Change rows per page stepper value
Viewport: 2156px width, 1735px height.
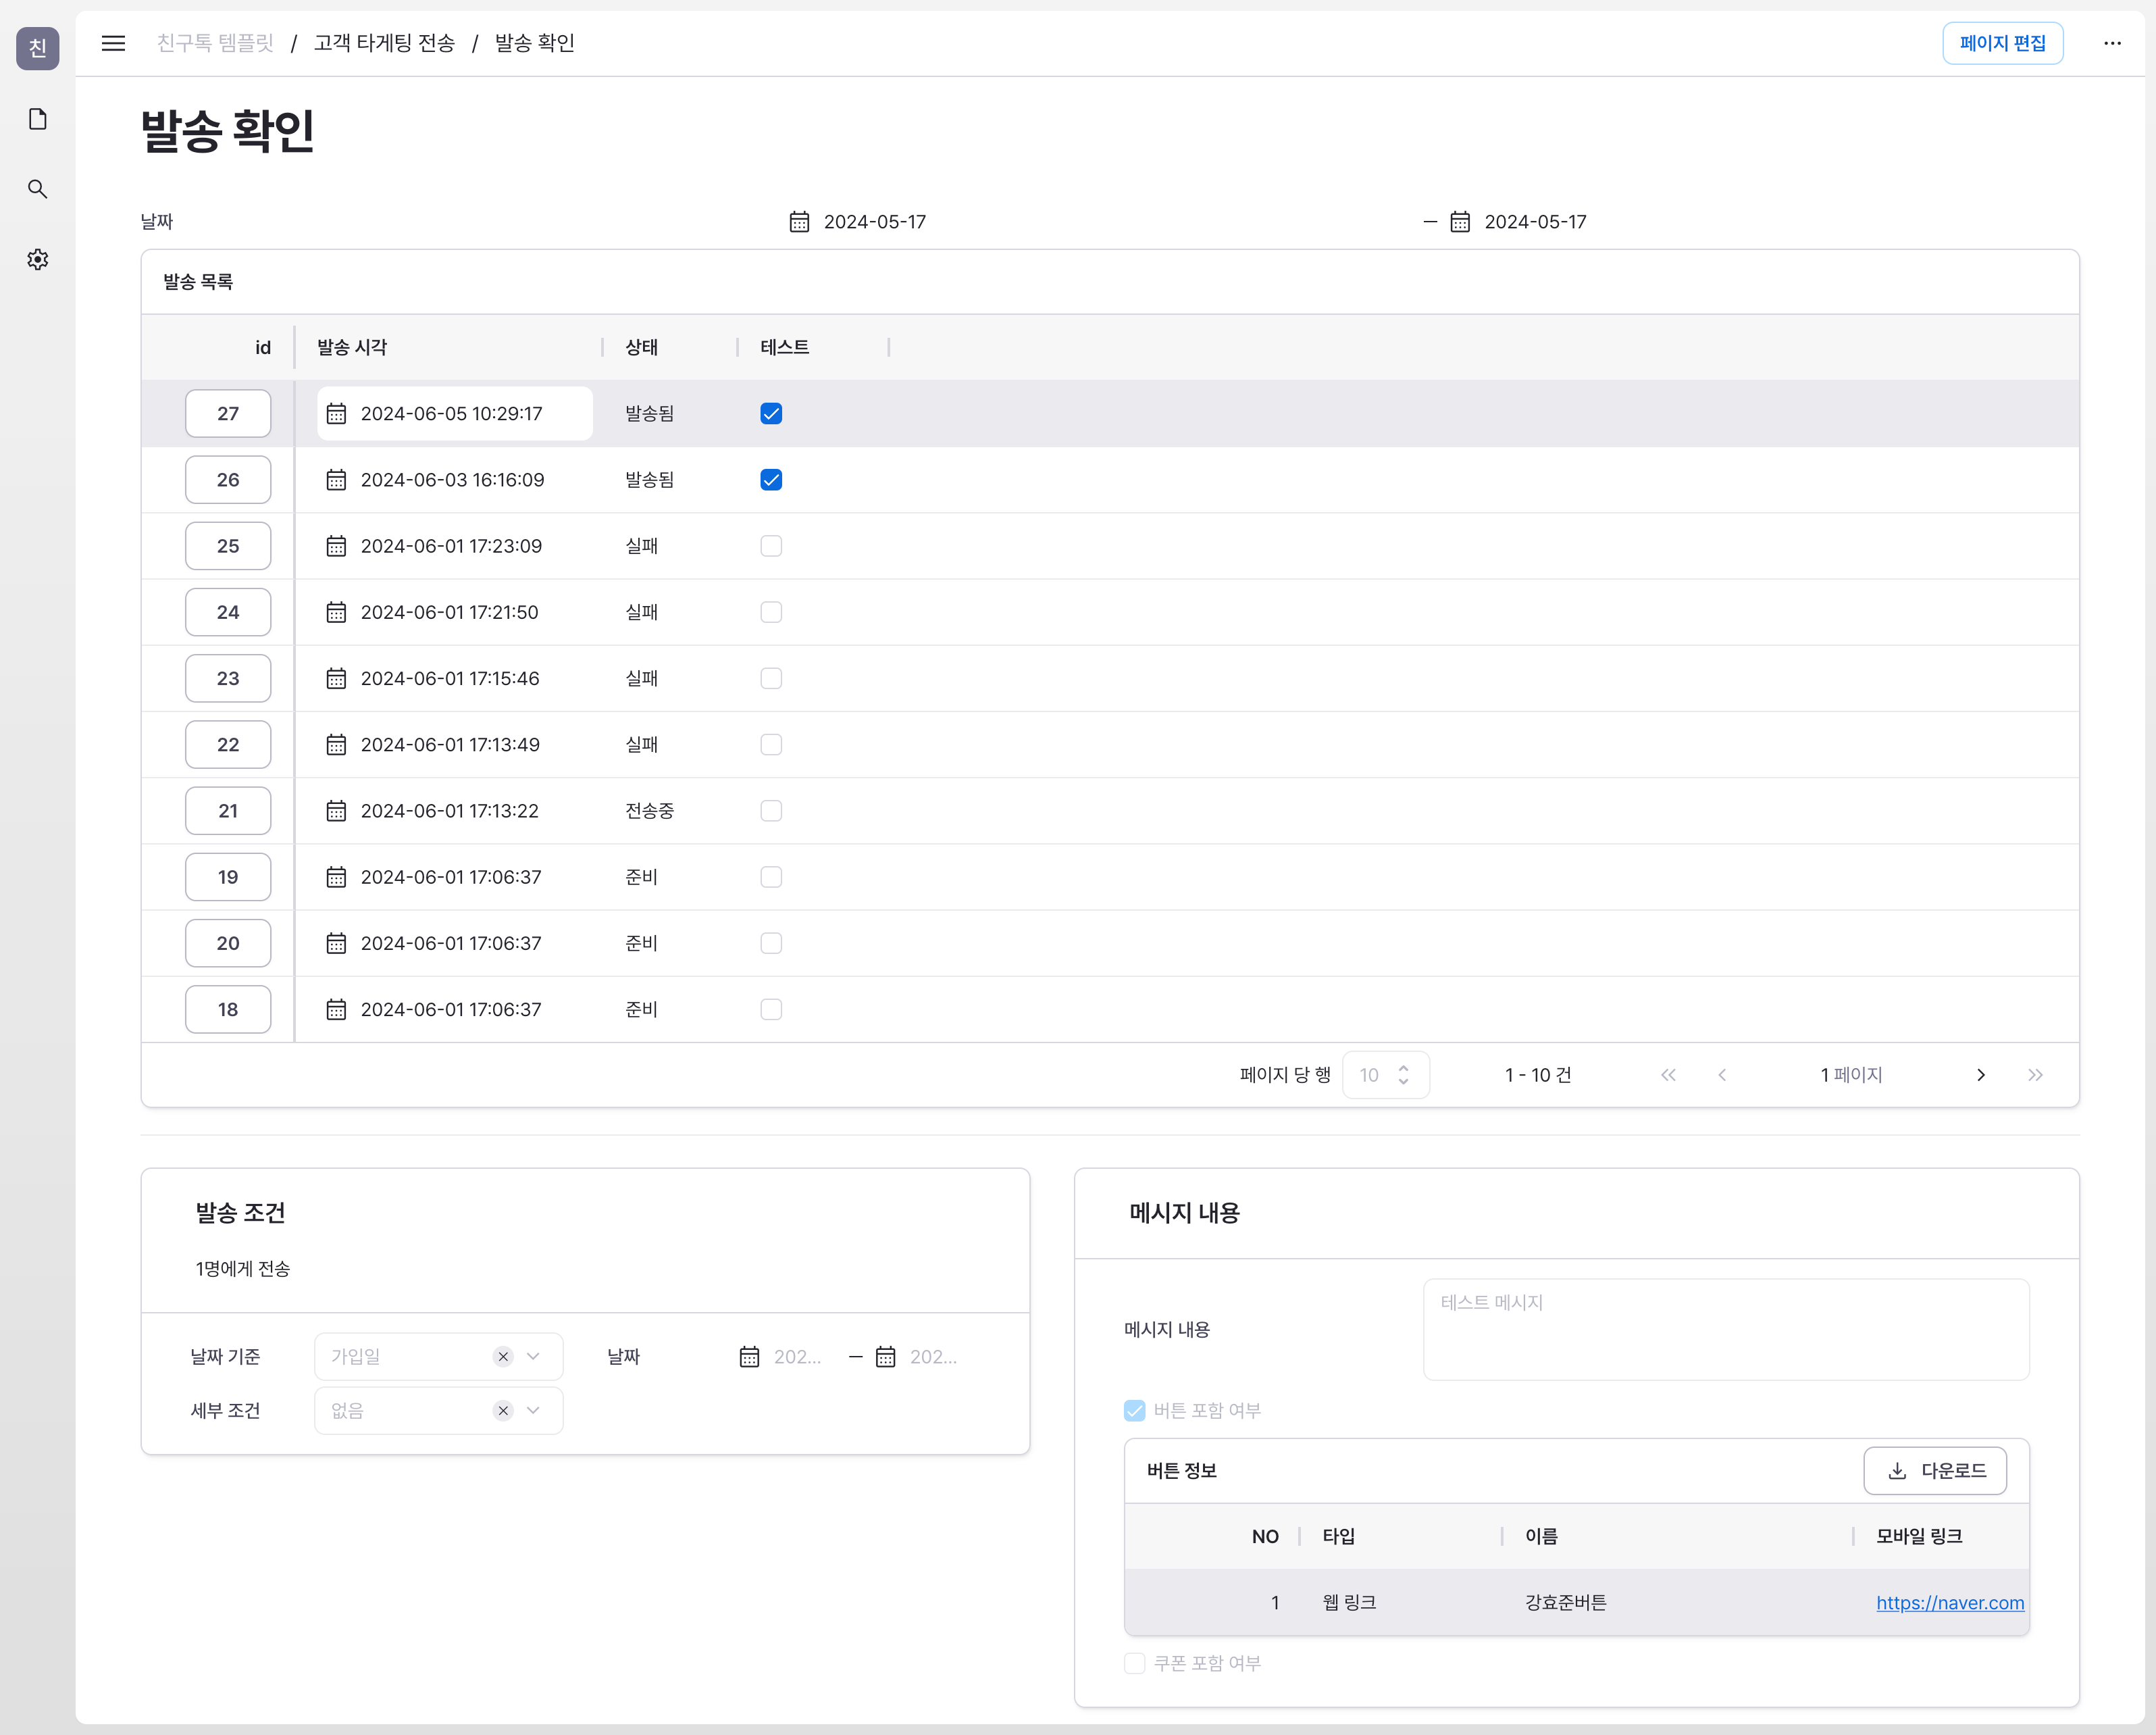[x=1403, y=1075]
